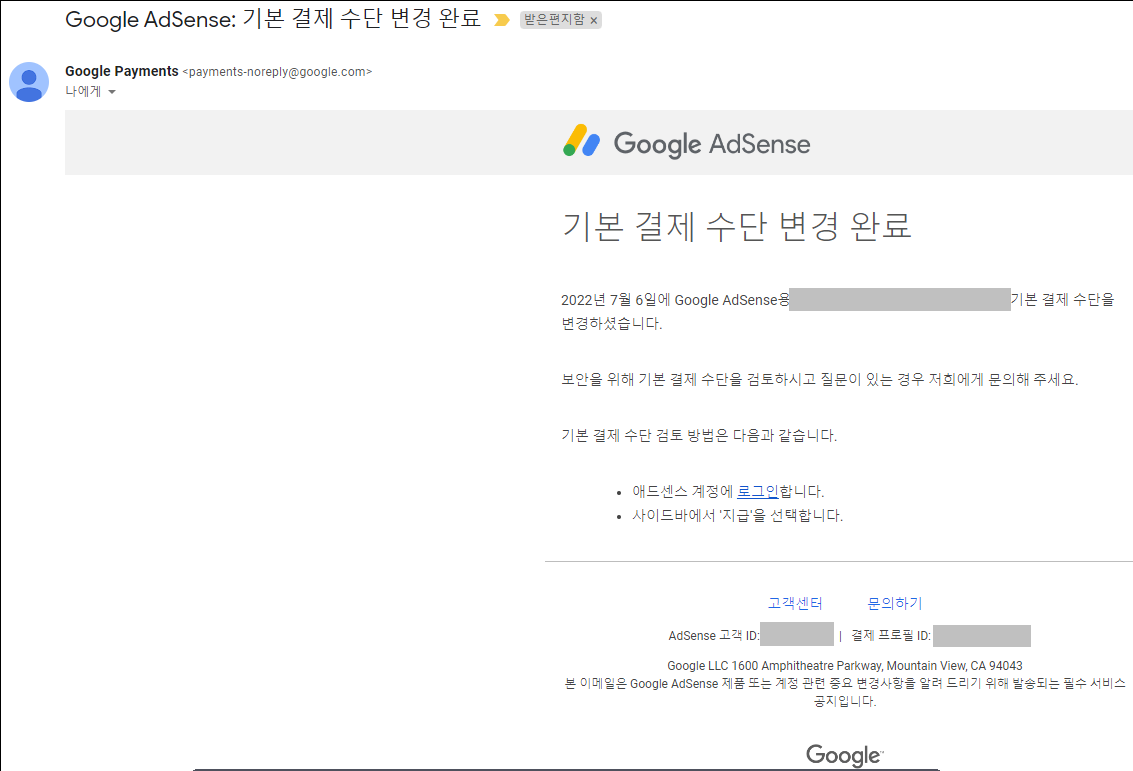Viewport: 1133px width, 771px height.
Task: Open the 로그인 link in the instructions
Action: (757, 491)
